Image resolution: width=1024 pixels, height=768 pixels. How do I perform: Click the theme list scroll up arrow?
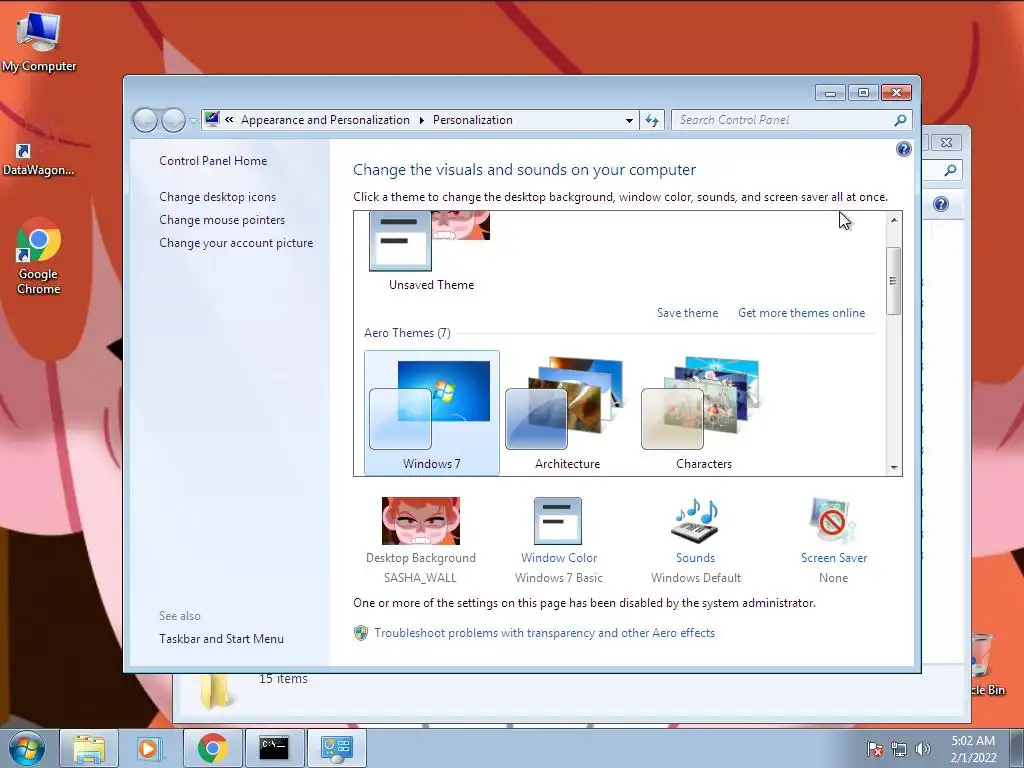pyautogui.click(x=893, y=220)
